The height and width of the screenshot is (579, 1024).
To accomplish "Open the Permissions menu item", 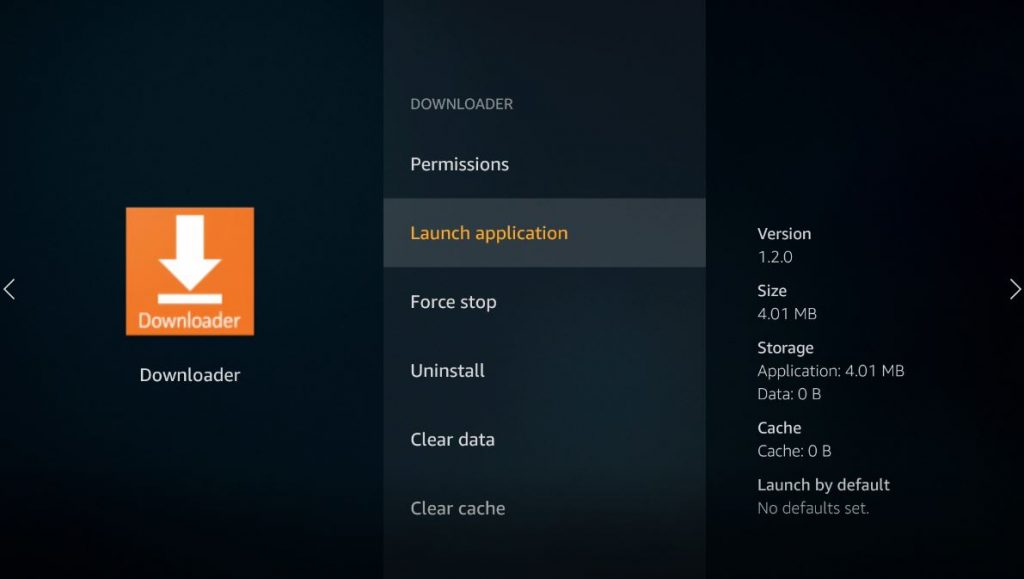I will [545, 164].
